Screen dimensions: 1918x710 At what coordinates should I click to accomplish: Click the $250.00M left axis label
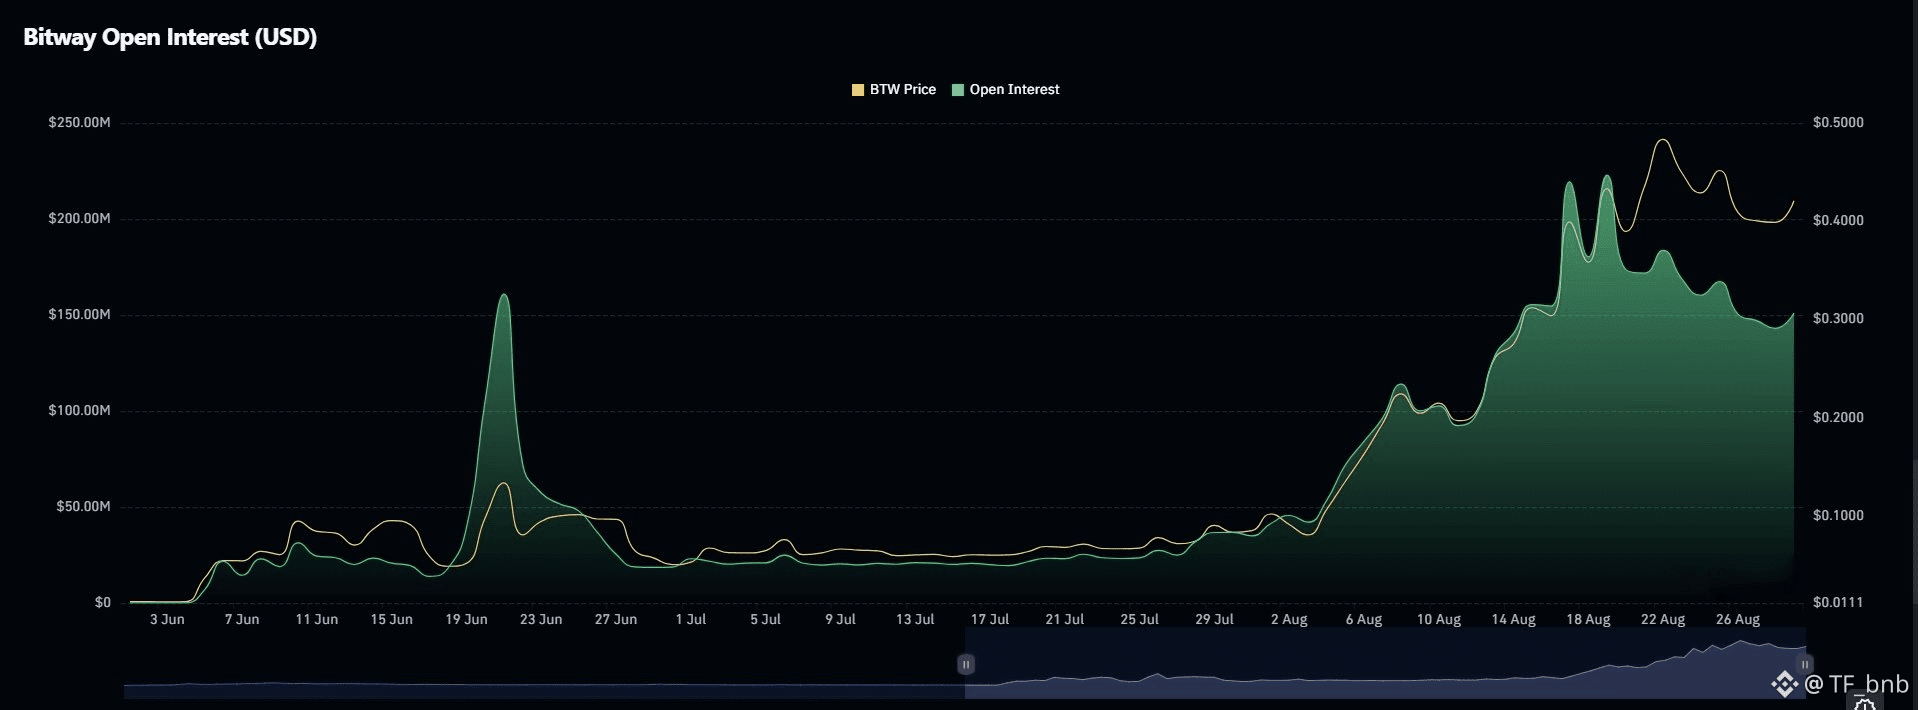[79, 122]
